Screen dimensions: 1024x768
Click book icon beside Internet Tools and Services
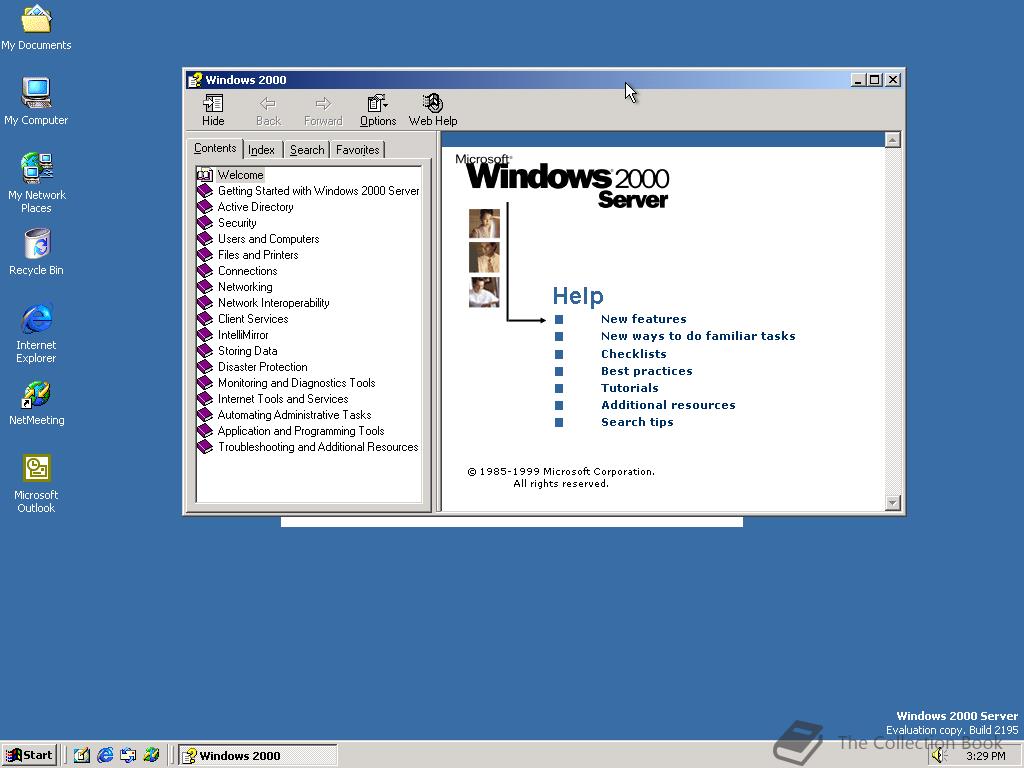[205, 399]
